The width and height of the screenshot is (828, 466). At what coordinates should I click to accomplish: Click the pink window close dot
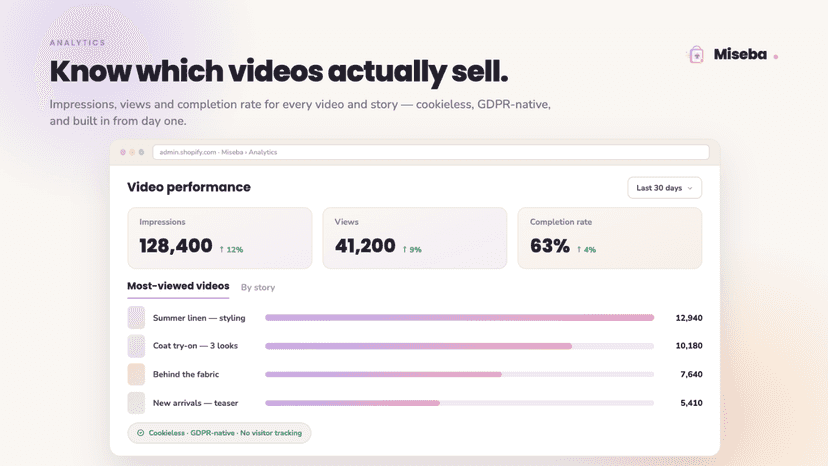pos(123,152)
